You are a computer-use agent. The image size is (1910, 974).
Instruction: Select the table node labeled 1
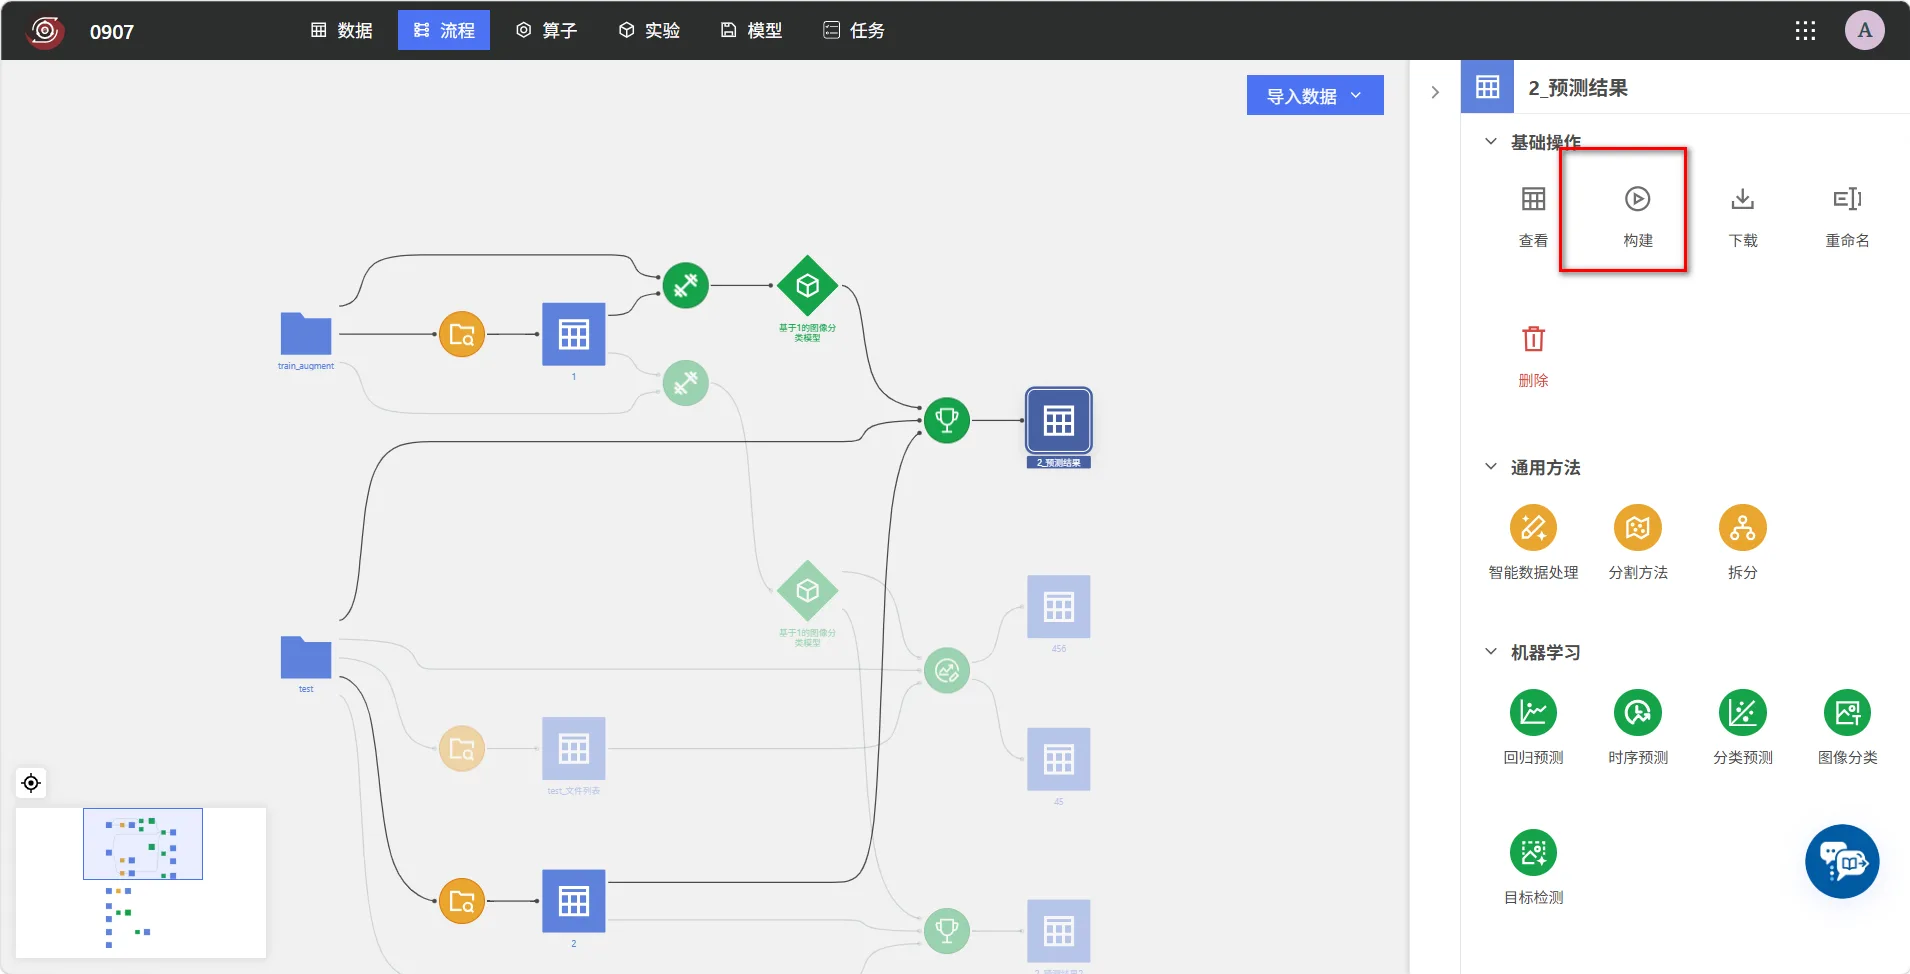pyautogui.click(x=573, y=334)
